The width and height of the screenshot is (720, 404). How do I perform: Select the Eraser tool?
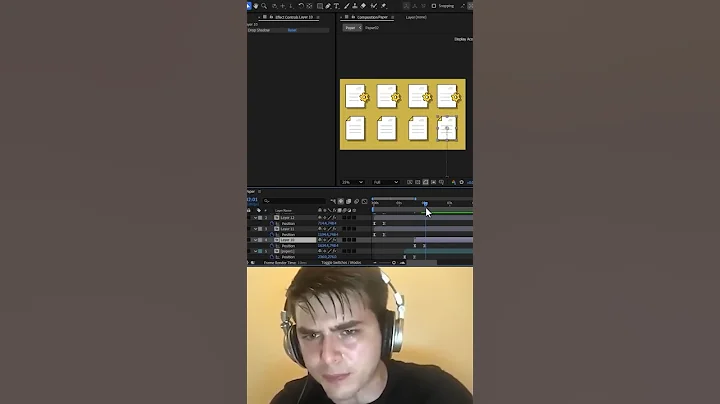(x=363, y=6)
